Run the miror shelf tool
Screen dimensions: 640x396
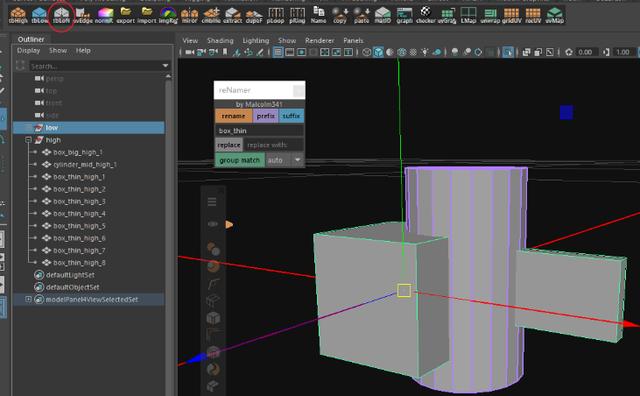point(189,15)
